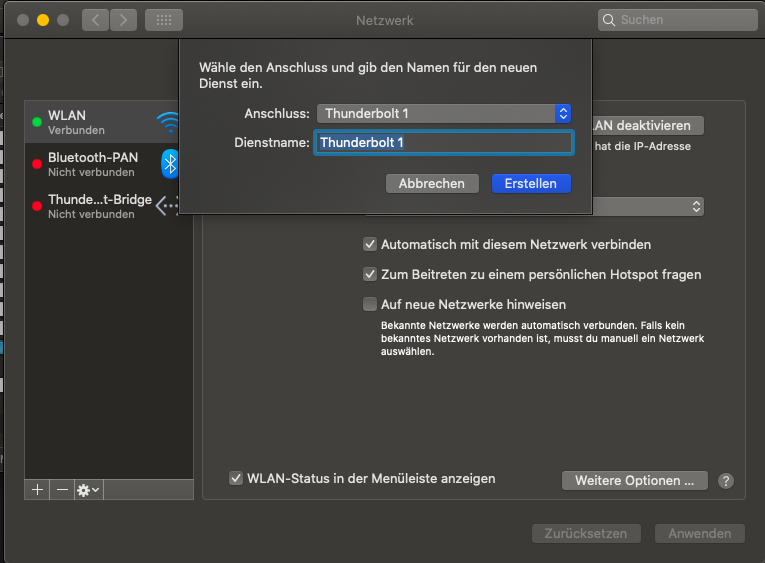Click the Suchen search field
Image resolution: width=765 pixels, height=563 pixels.
(x=678, y=20)
